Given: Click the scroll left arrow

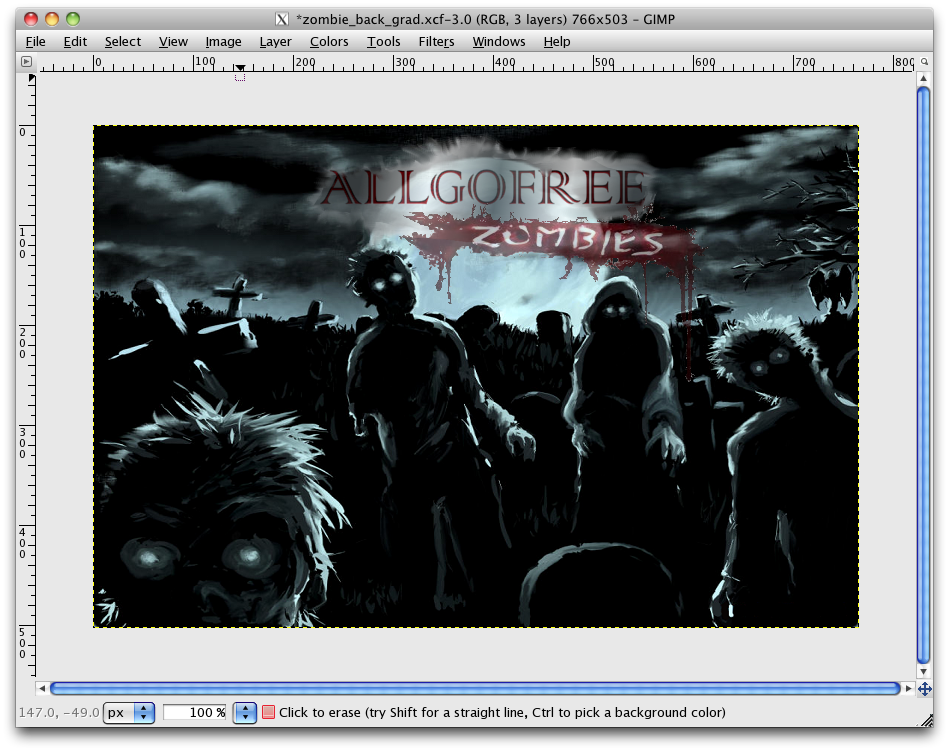Looking at the screenshot, I should (x=42, y=688).
